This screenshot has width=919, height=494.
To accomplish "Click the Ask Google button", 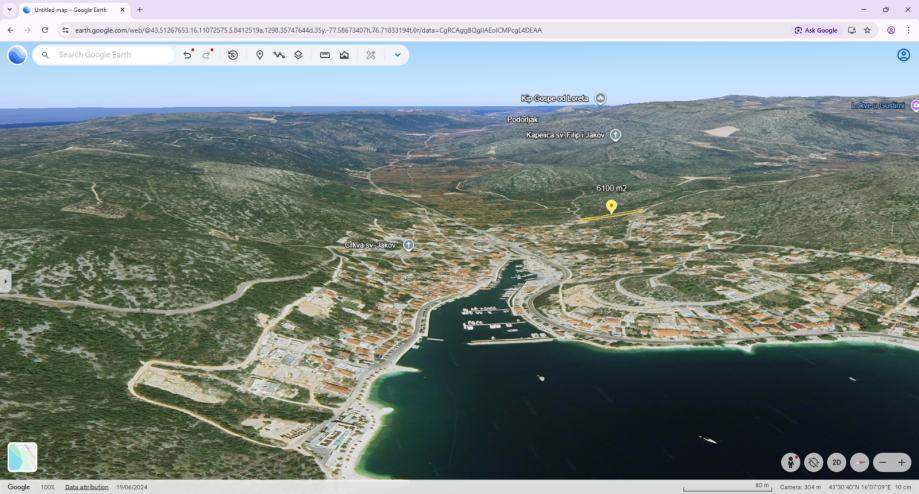I will 816,30.
